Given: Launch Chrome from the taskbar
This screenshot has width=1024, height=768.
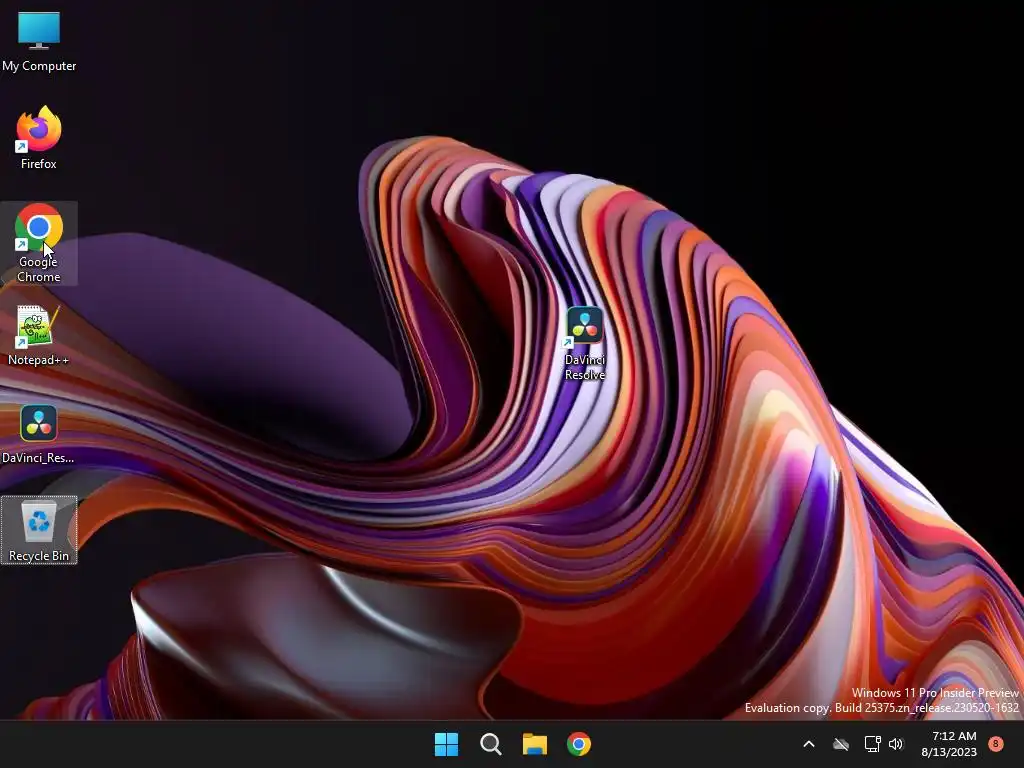Looking at the screenshot, I should point(579,744).
